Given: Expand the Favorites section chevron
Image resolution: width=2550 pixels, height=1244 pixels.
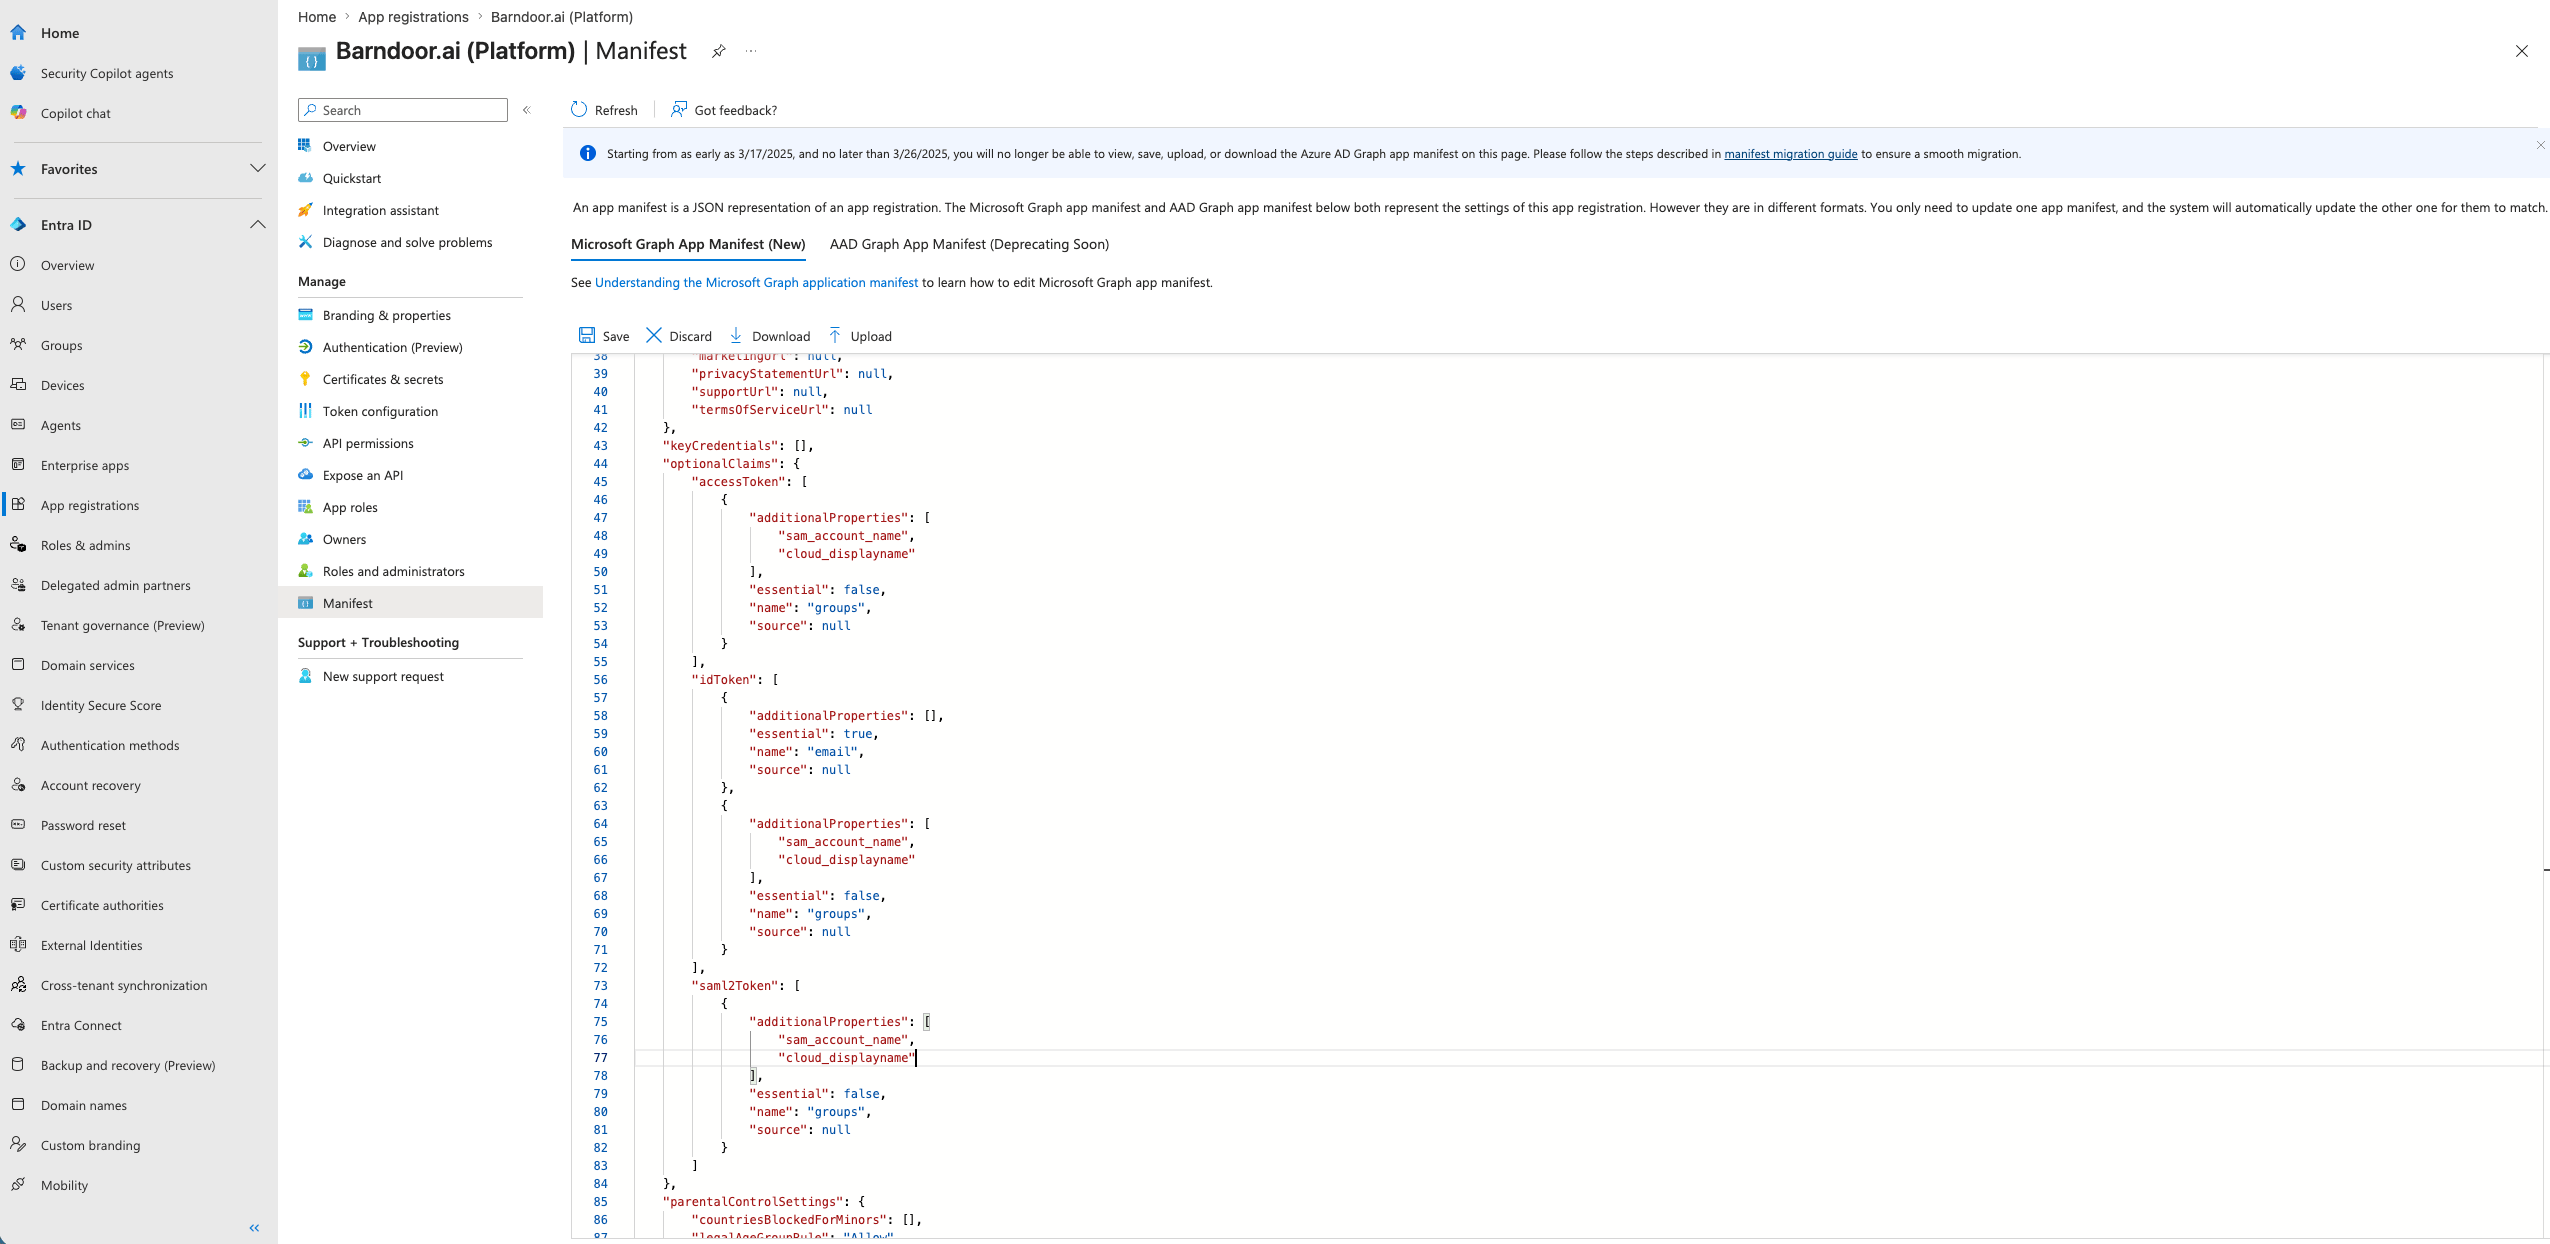Looking at the screenshot, I should coord(258,168).
